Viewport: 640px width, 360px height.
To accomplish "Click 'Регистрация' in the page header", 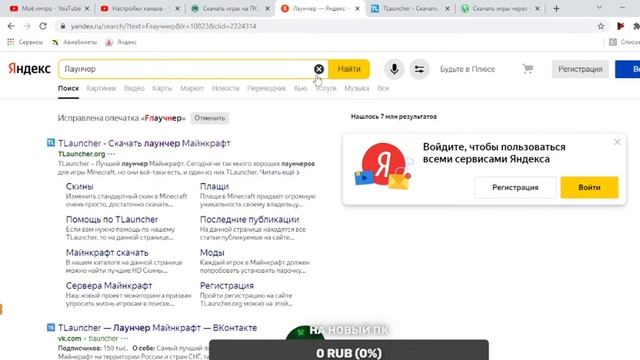I will pyautogui.click(x=580, y=69).
